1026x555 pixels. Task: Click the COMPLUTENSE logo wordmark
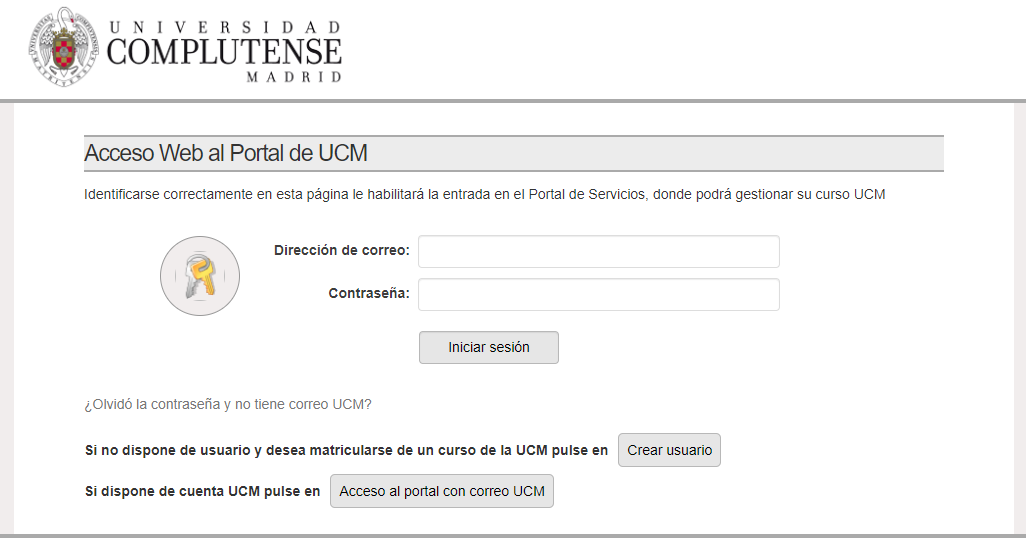click(224, 52)
